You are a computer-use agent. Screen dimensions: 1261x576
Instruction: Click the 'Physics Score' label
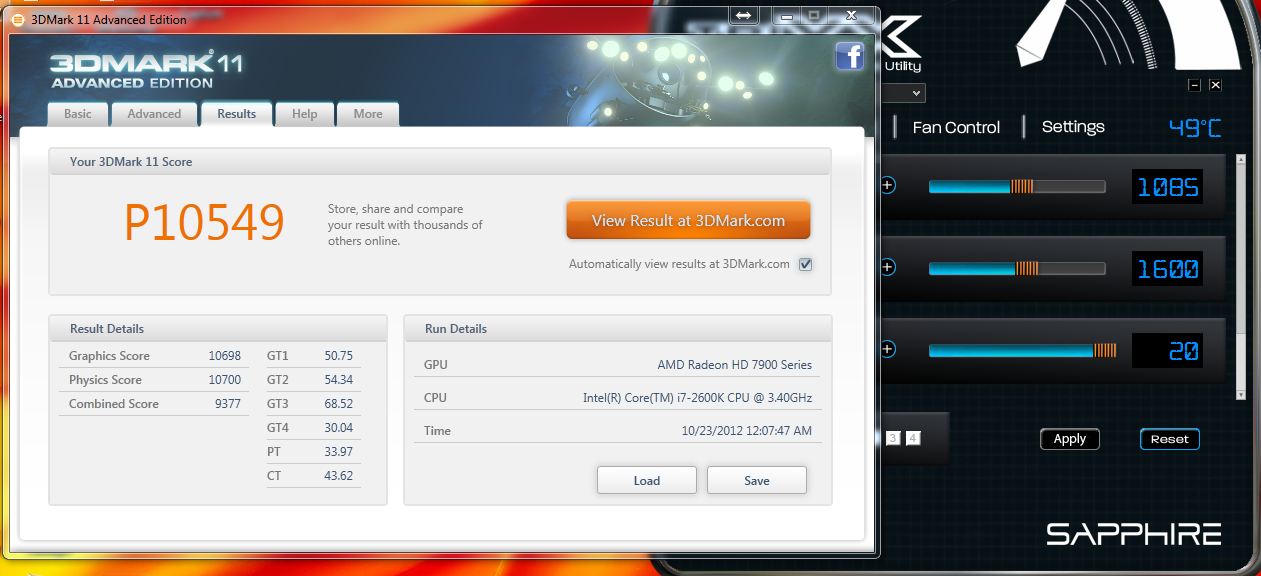105,380
